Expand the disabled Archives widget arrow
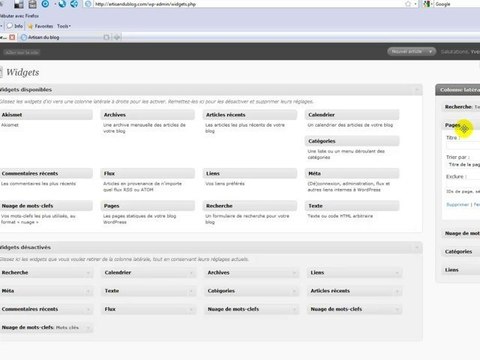480x360 pixels. click(294, 273)
